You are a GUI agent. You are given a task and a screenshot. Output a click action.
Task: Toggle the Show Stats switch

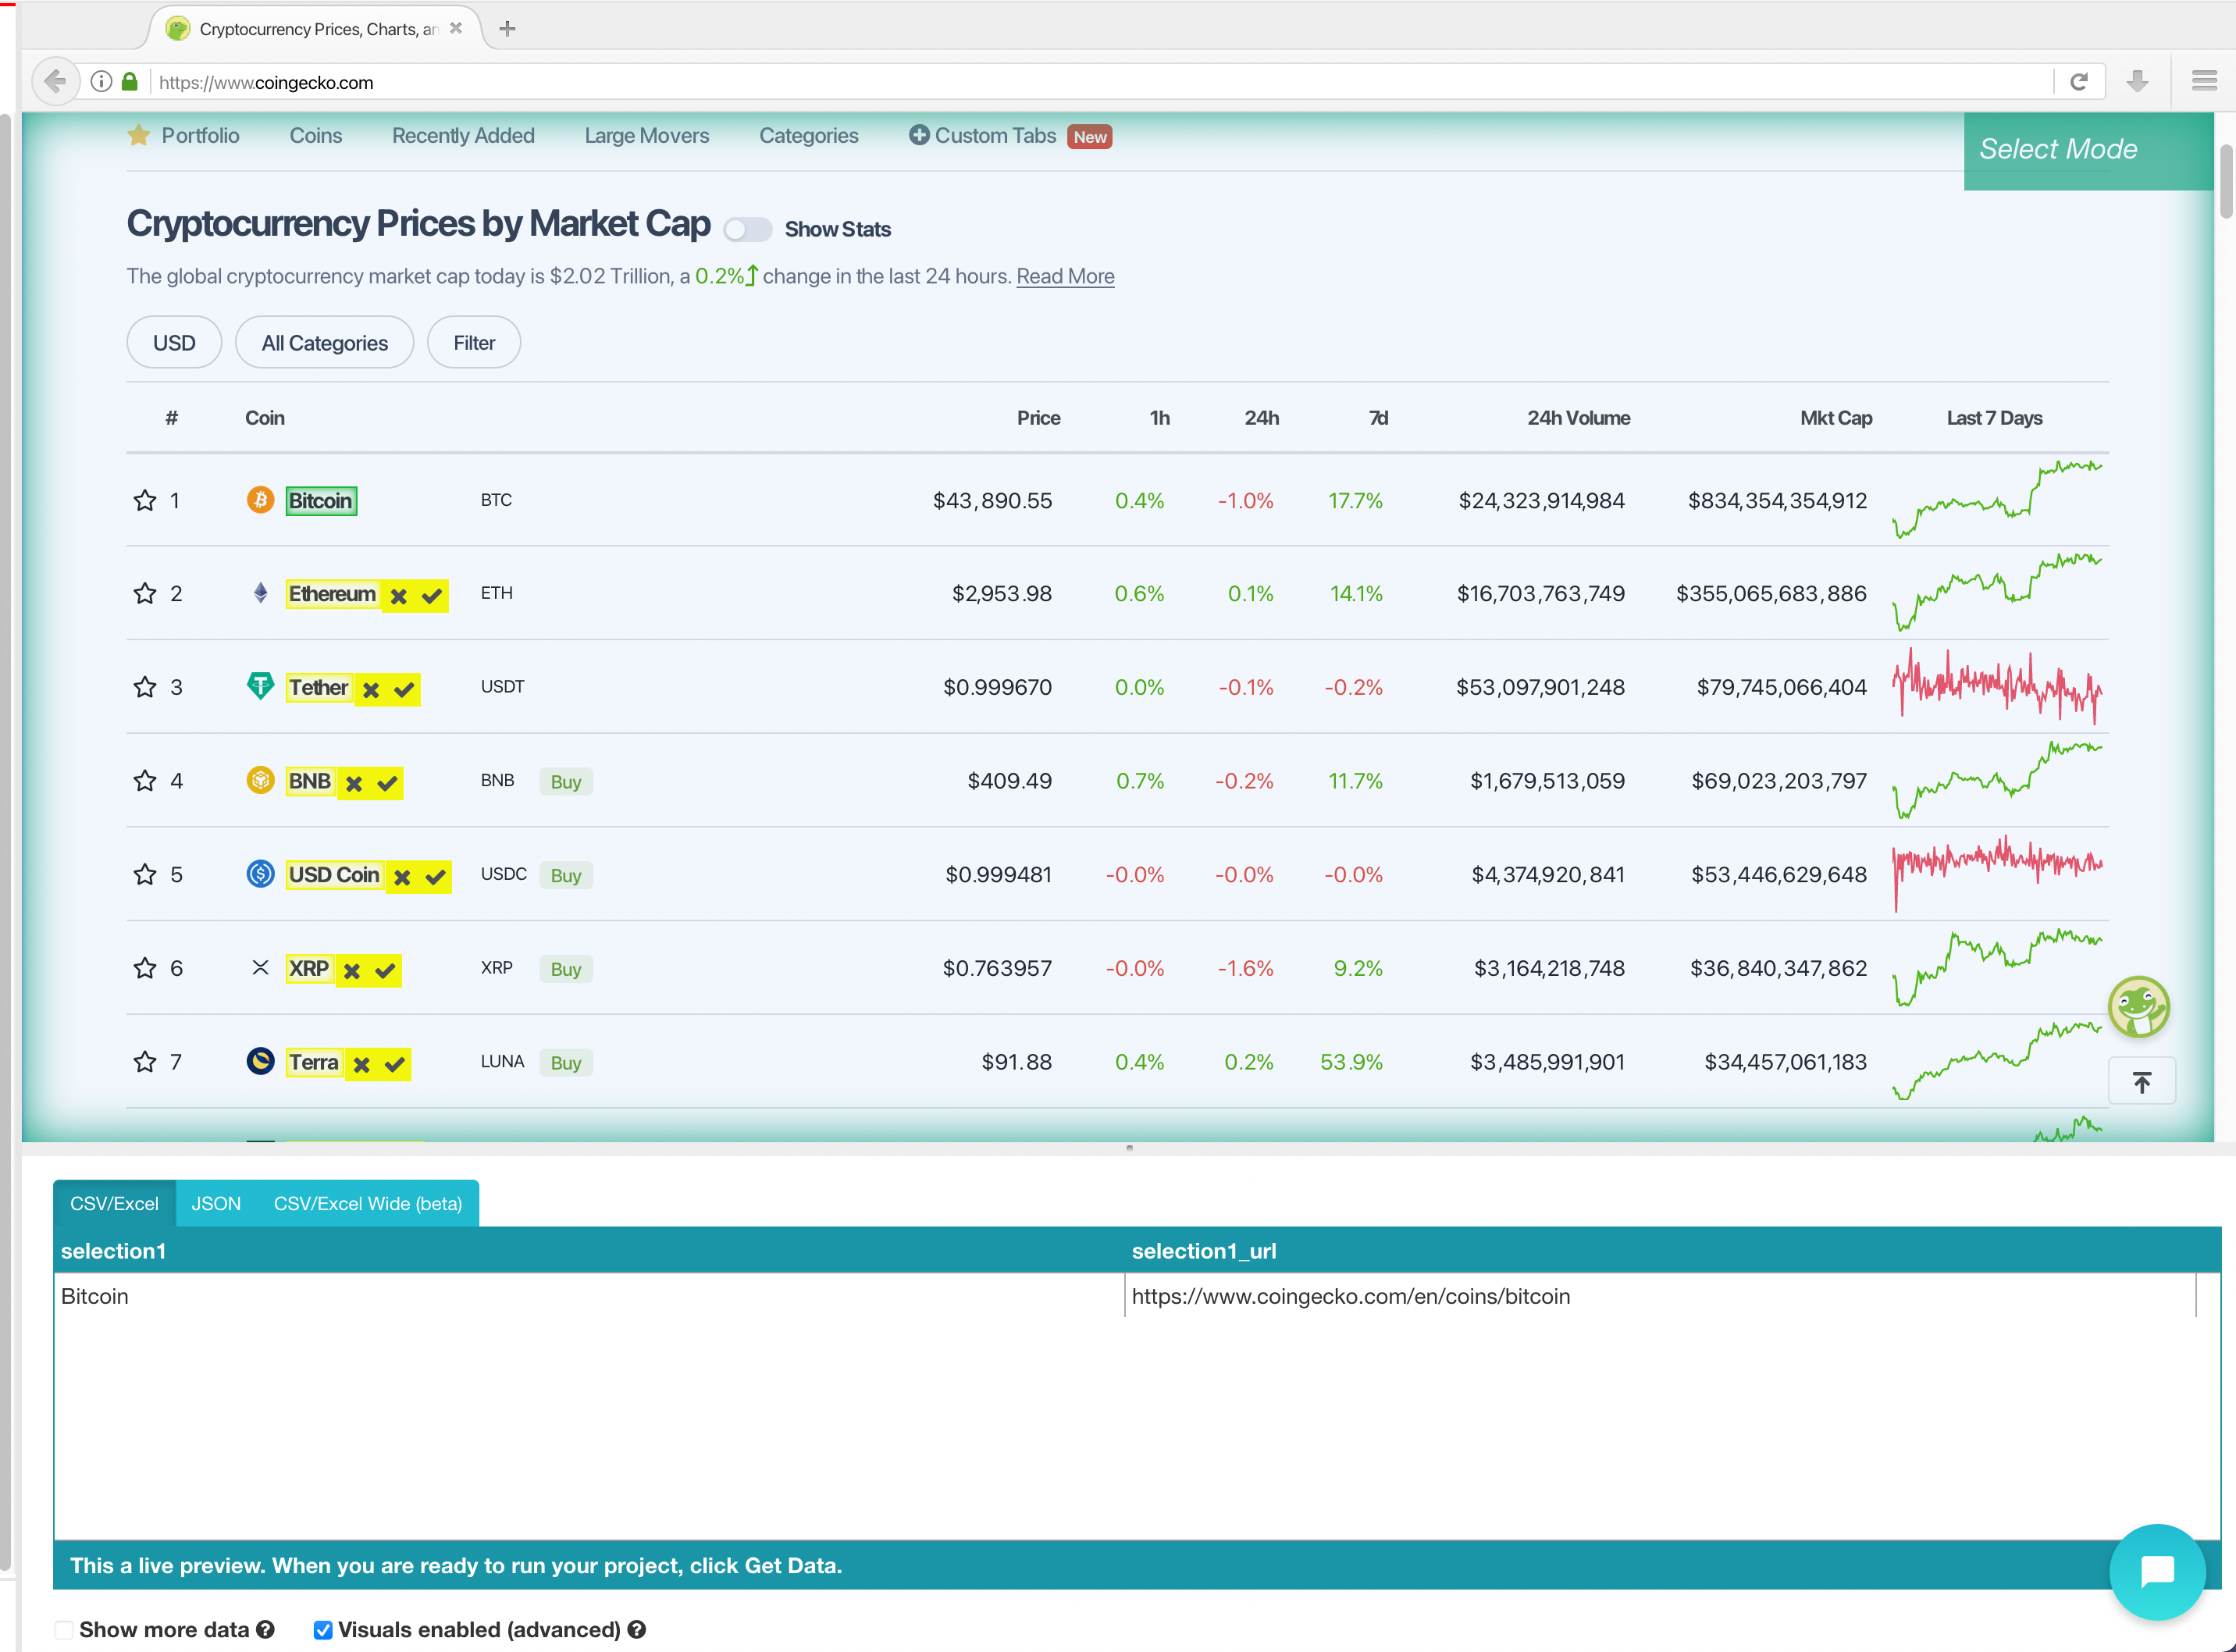coord(748,229)
